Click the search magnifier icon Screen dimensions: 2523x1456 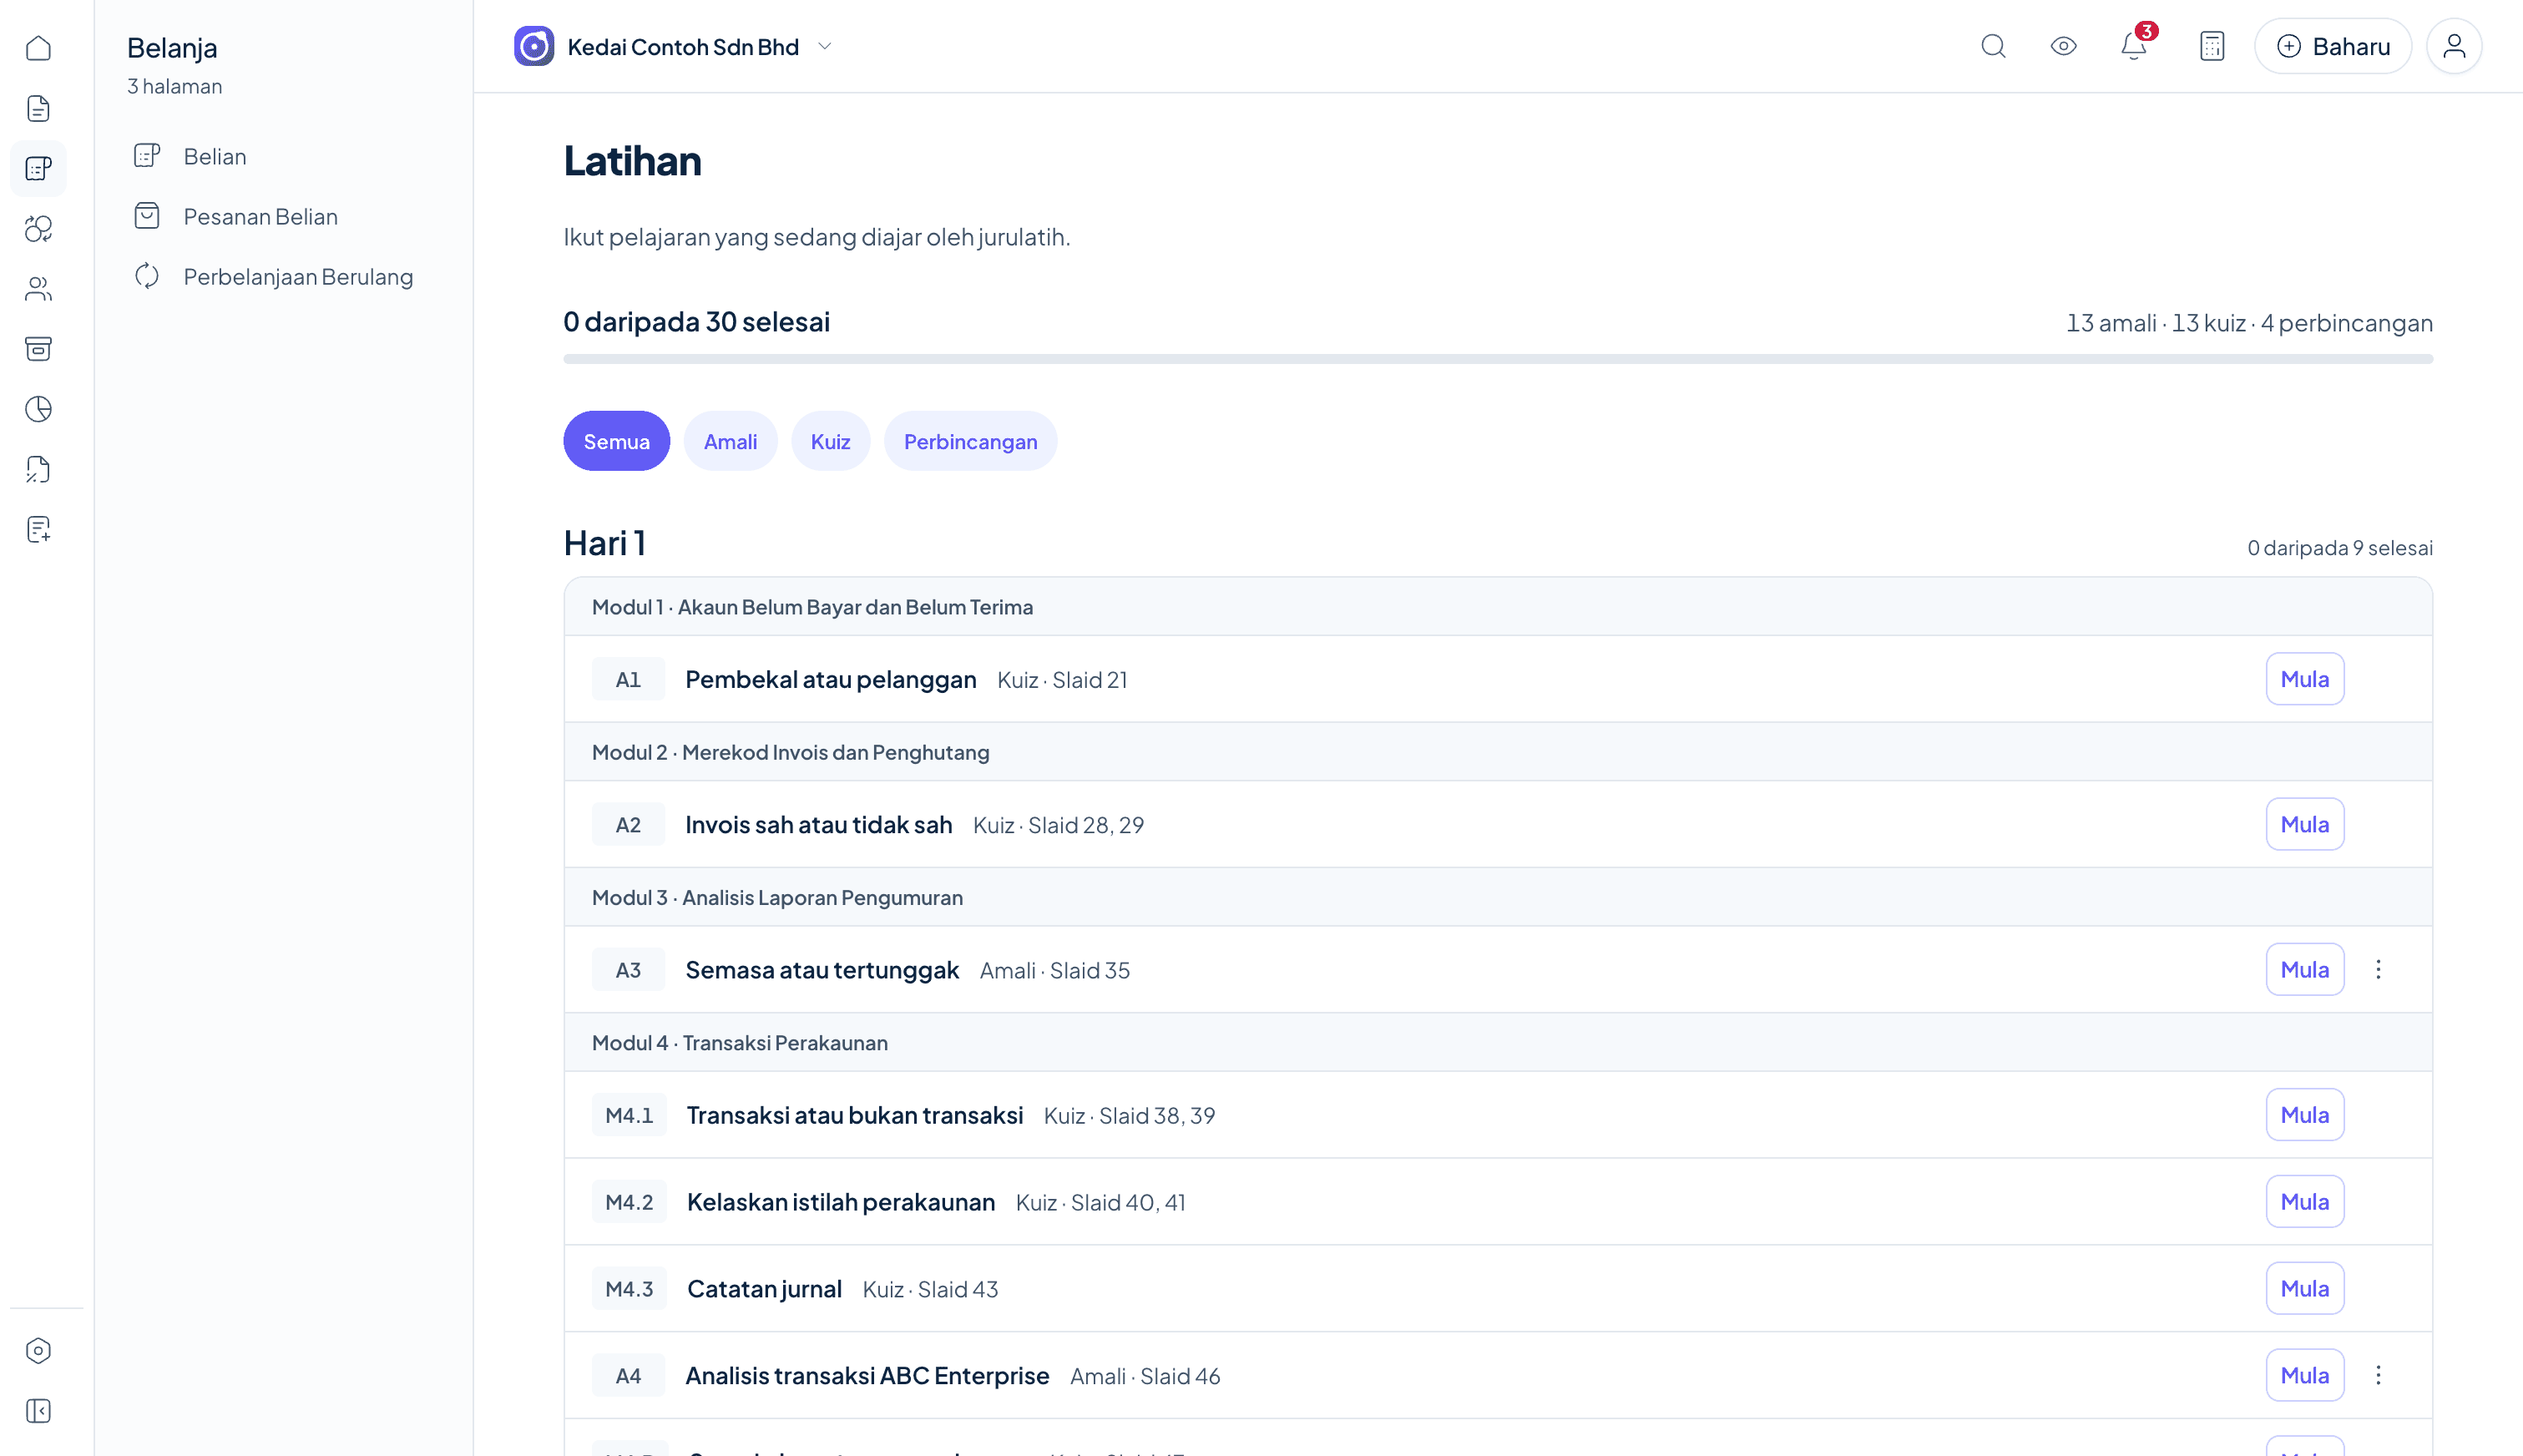tap(1993, 46)
